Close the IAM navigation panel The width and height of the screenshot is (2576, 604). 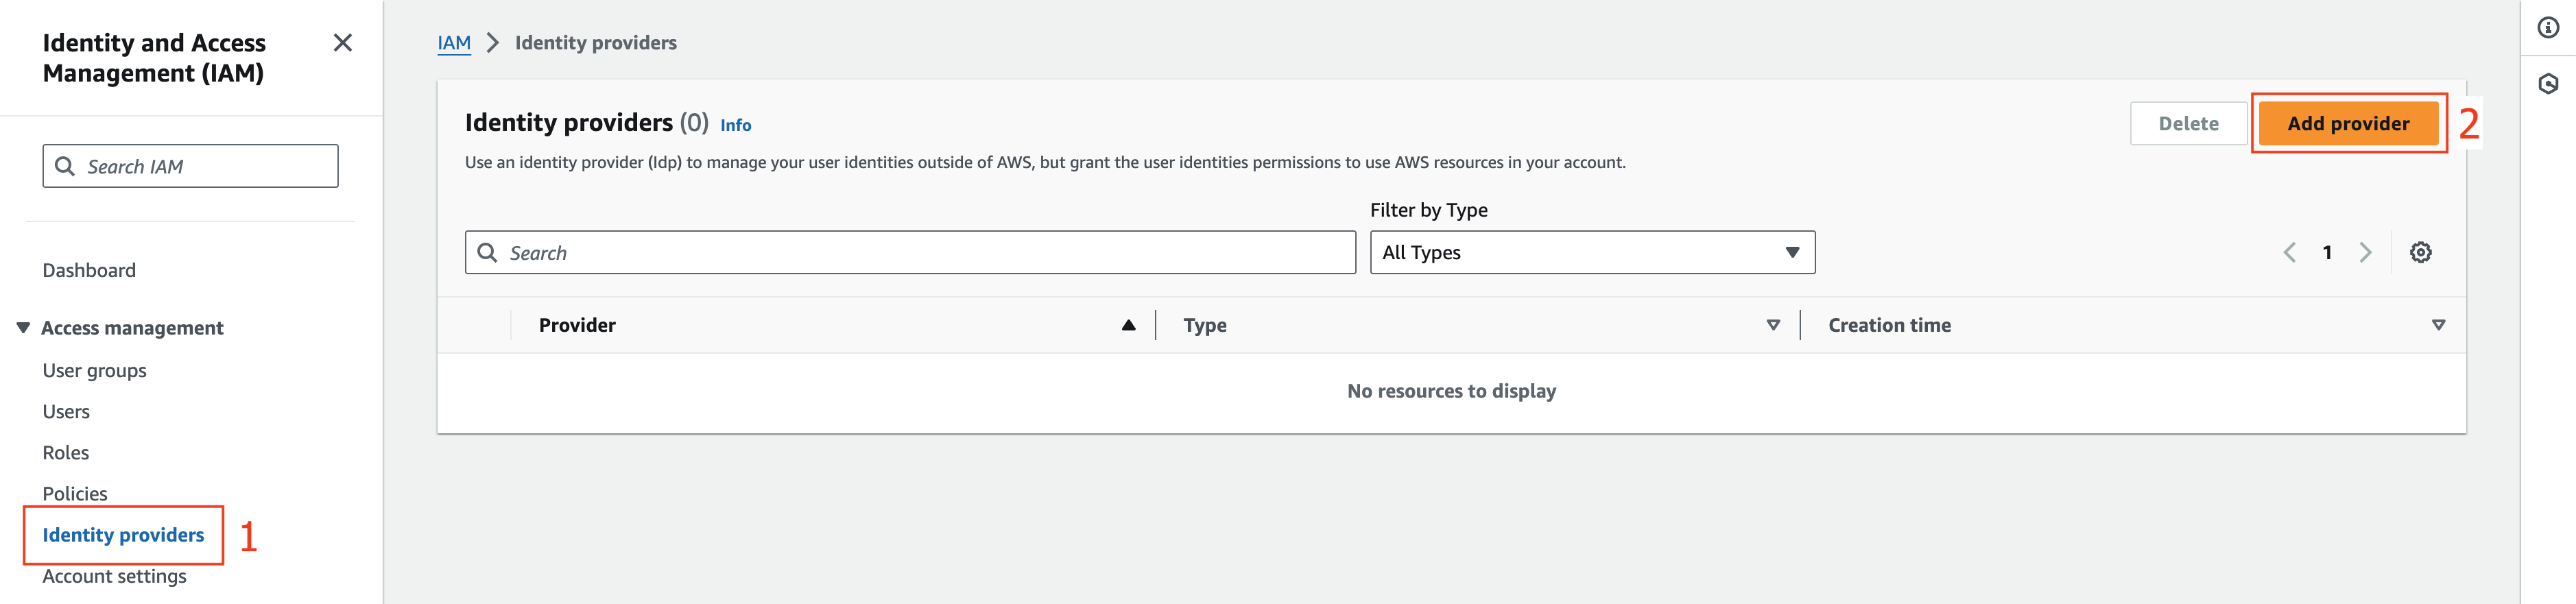pos(342,43)
